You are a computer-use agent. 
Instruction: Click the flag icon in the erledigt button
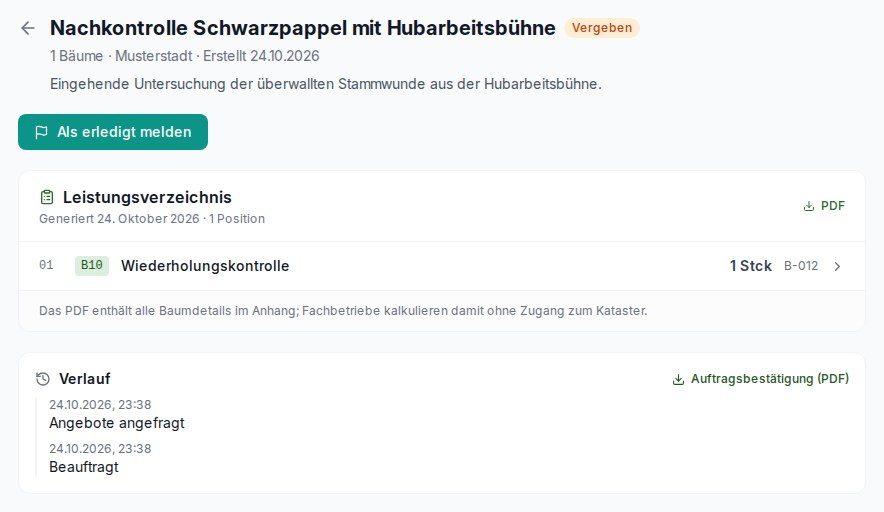coord(41,132)
